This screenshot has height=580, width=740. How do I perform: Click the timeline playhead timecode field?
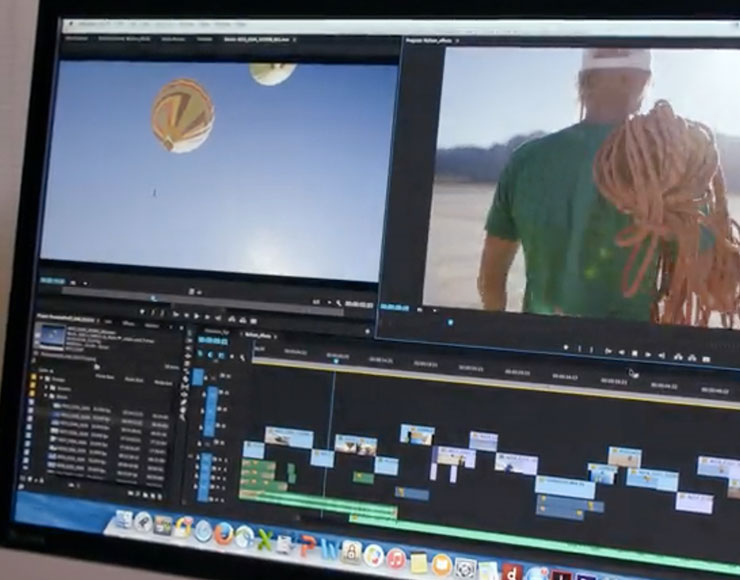[x=212, y=340]
